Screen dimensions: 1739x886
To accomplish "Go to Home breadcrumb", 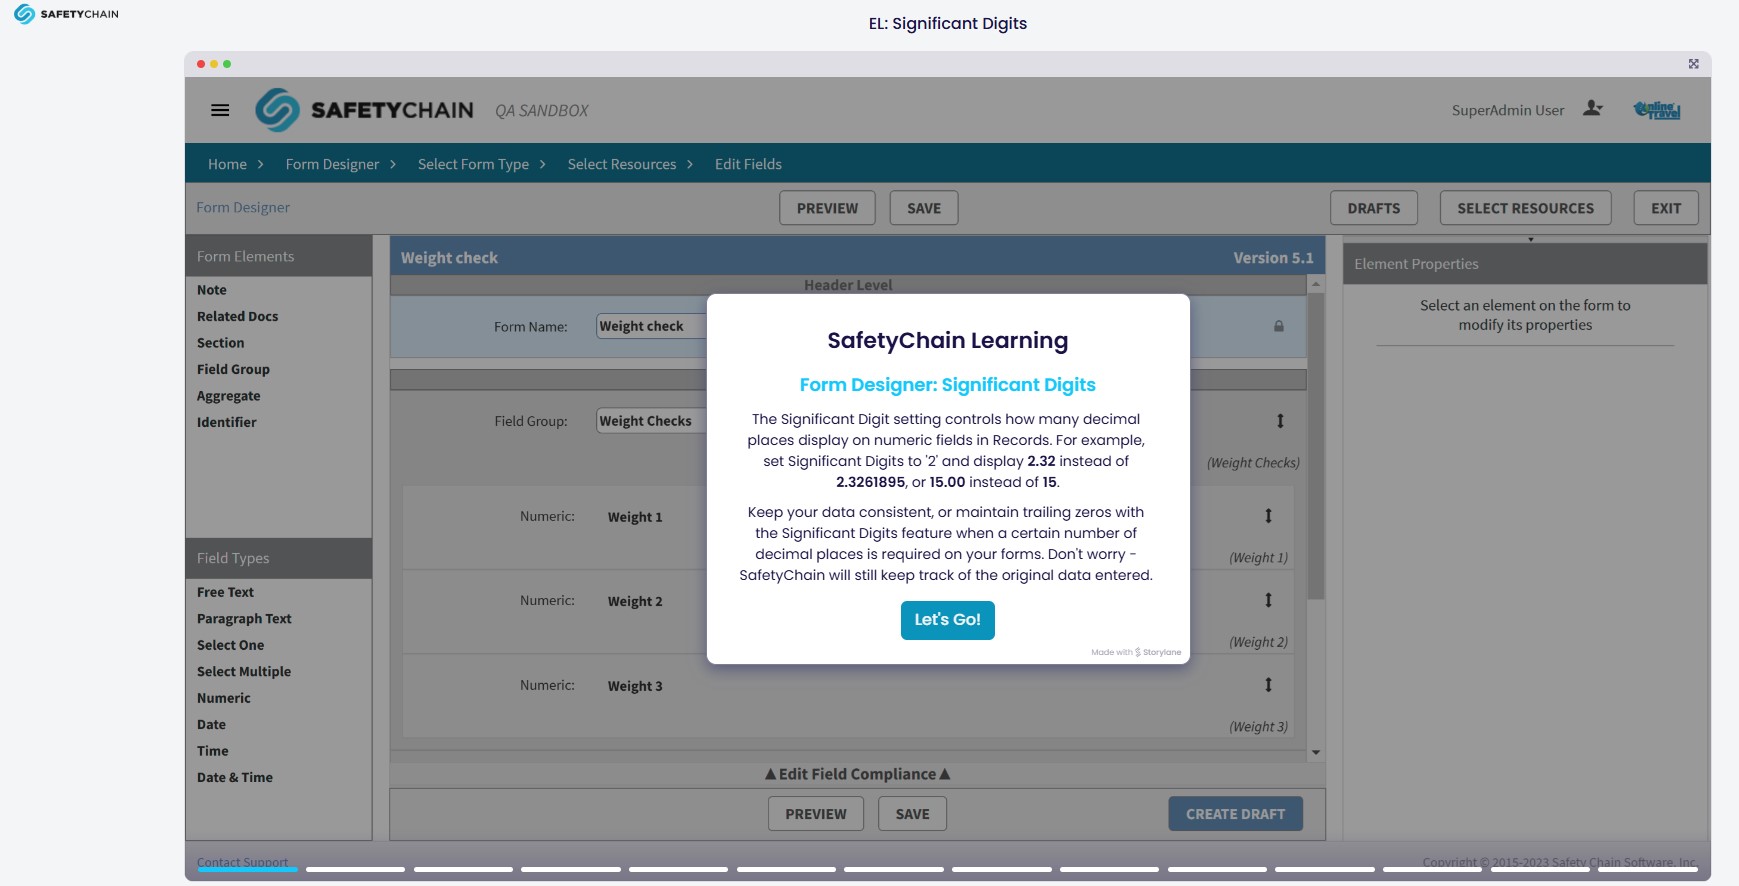I will 227,164.
